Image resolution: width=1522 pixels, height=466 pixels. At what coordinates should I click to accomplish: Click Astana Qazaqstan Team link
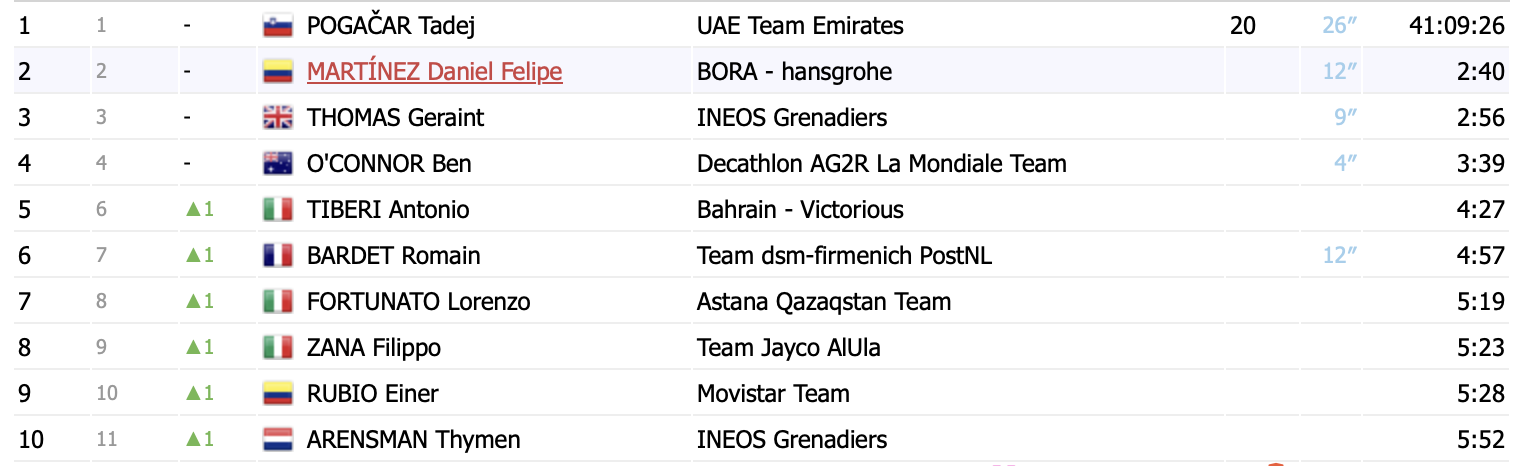[824, 302]
